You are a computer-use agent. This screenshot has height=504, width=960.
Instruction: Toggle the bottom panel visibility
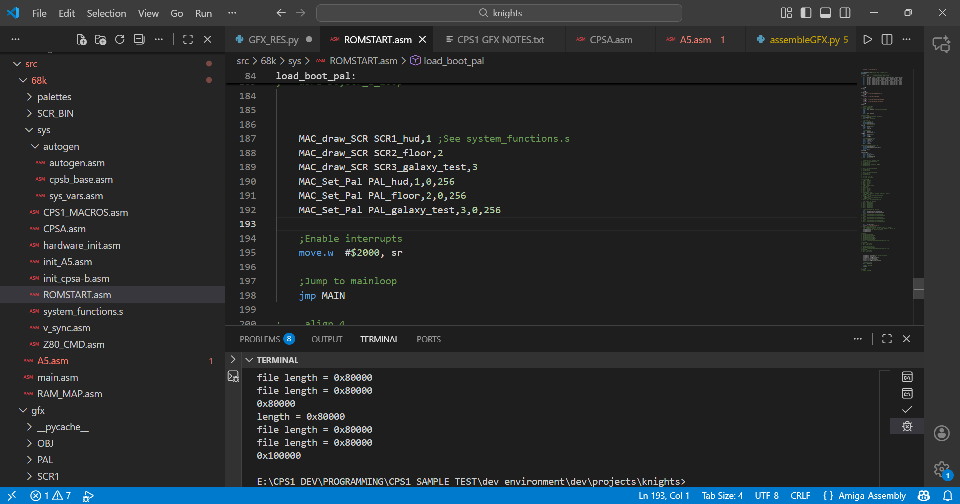[x=825, y=13]
